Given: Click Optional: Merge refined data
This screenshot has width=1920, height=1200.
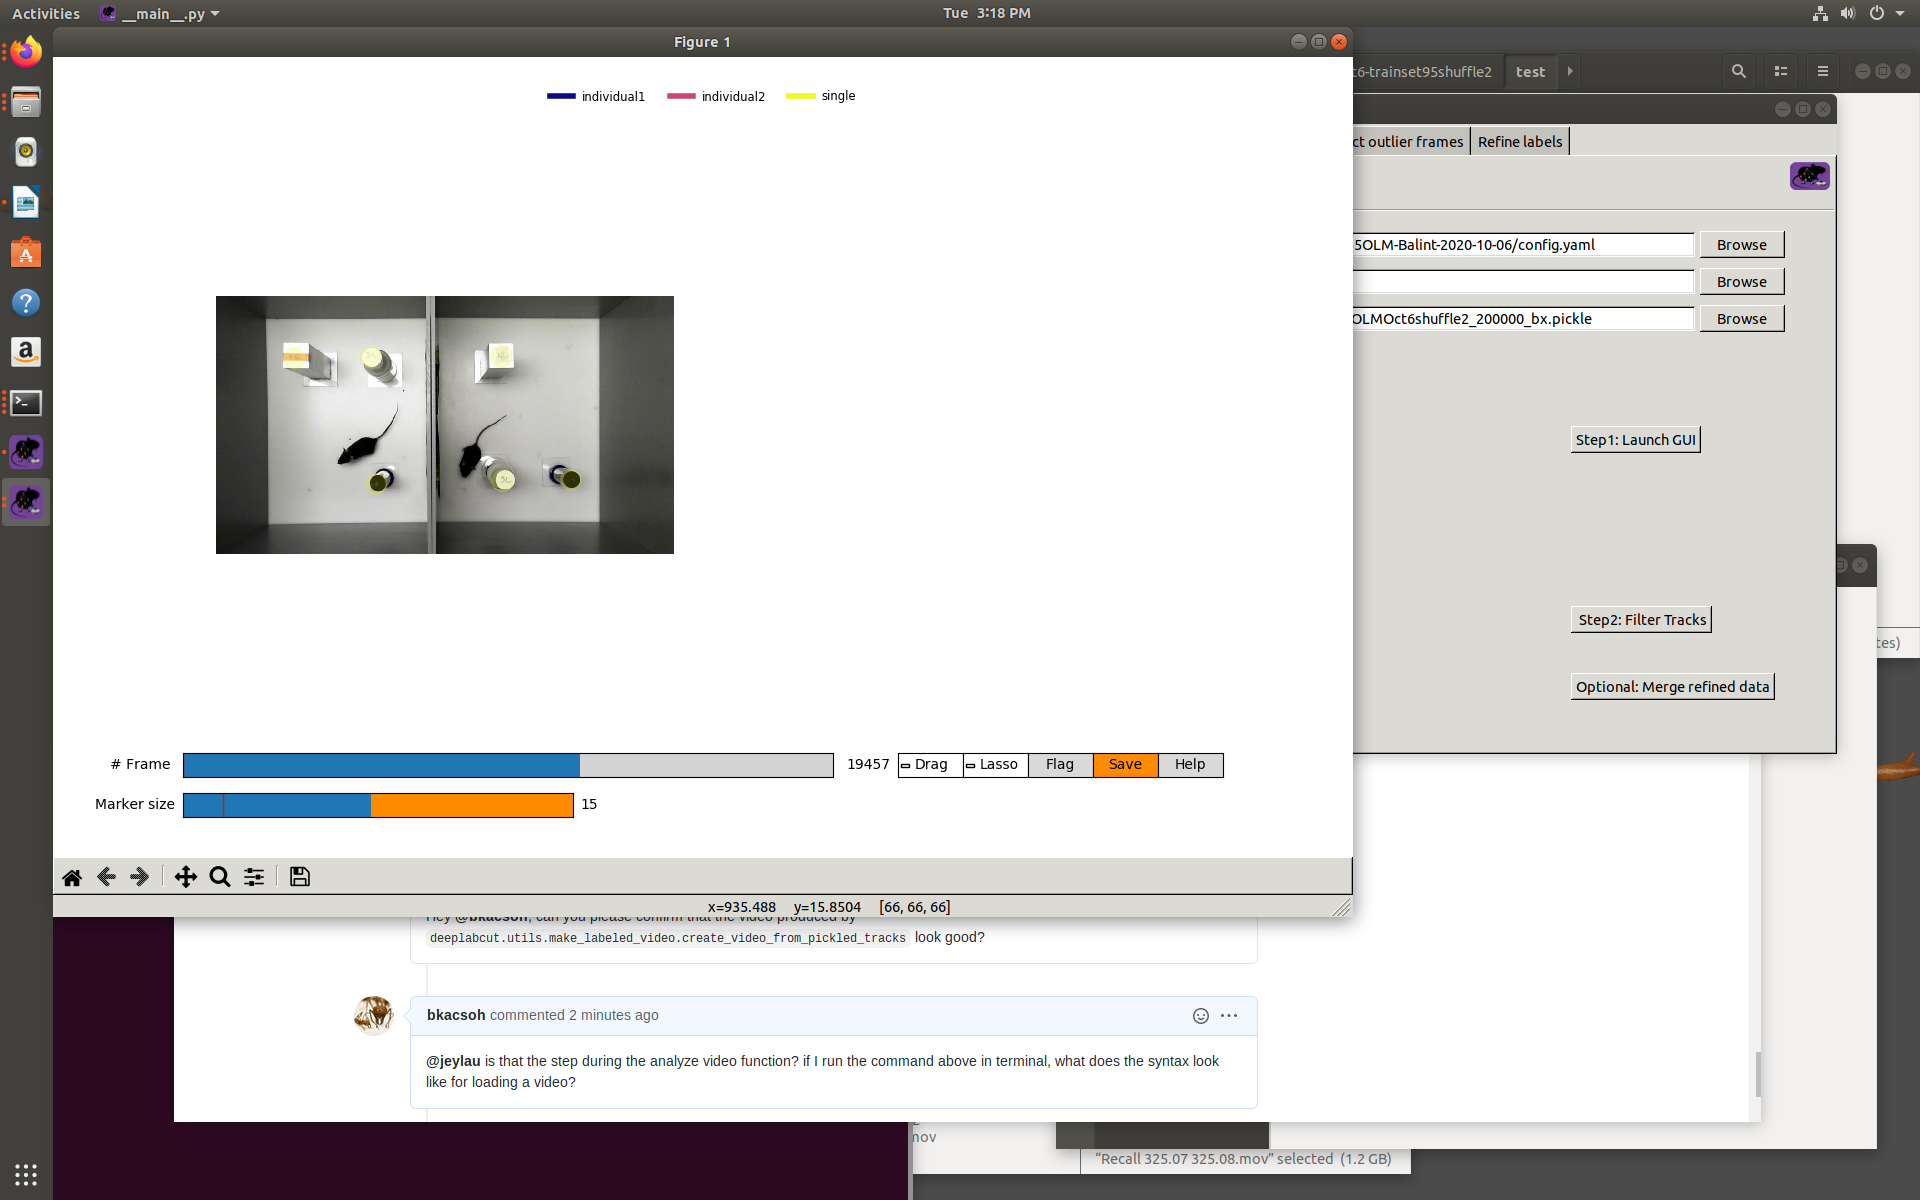Looking at the screenshot, I should click(x=1673, y=687).
